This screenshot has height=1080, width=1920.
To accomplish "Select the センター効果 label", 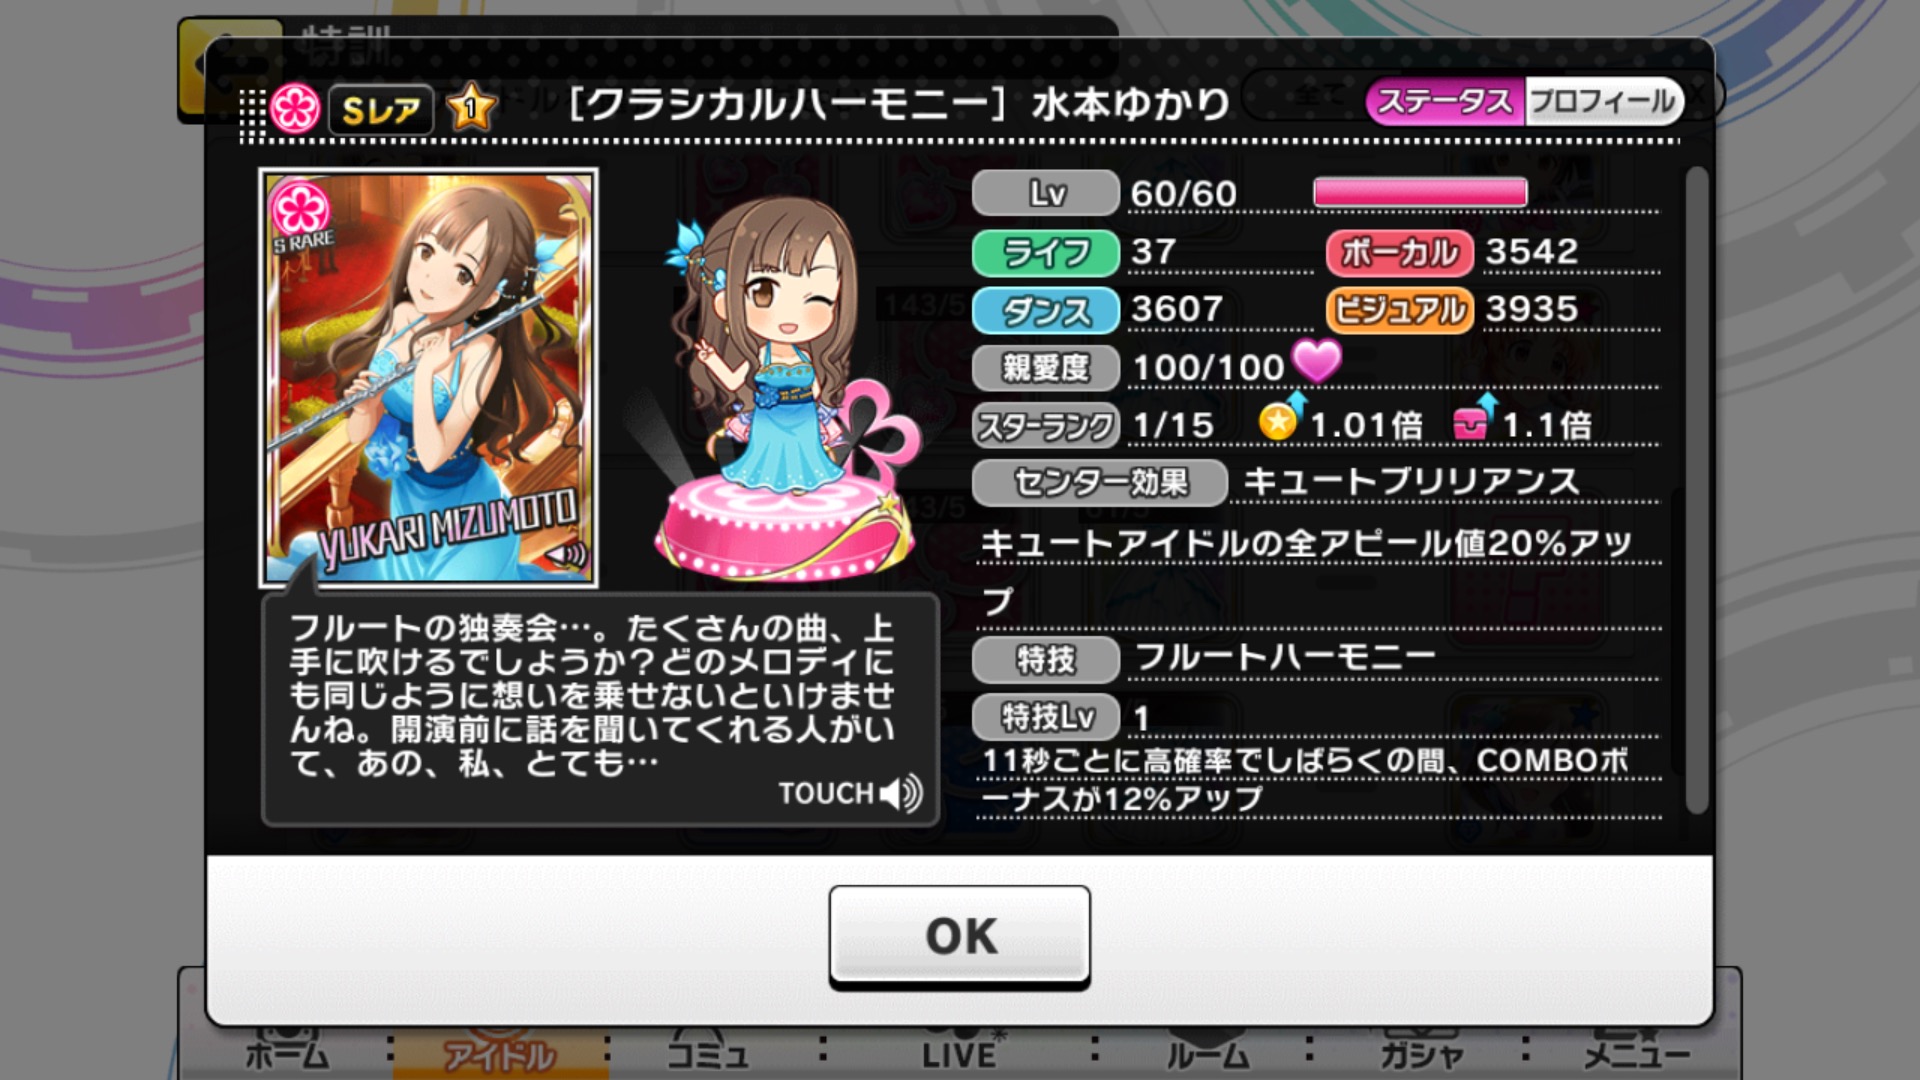I will click(1099, 483).
